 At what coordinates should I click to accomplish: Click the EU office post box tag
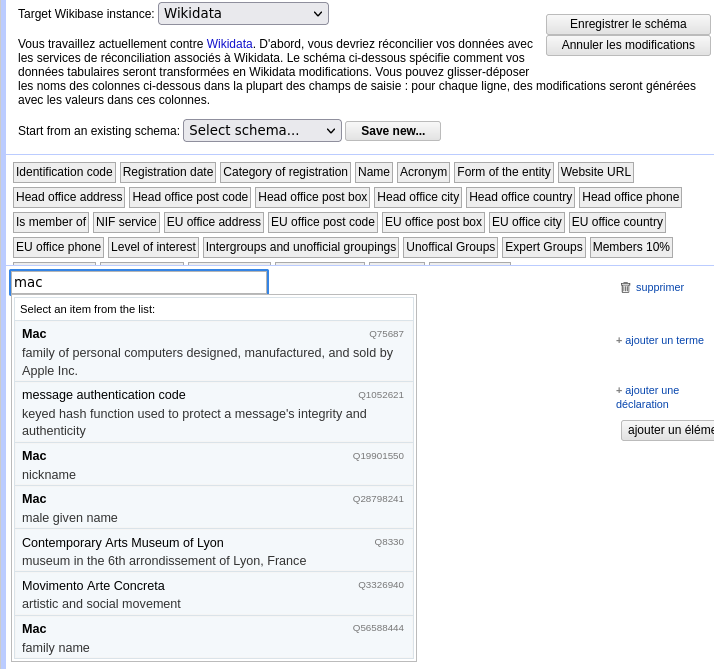pos(433,222)
